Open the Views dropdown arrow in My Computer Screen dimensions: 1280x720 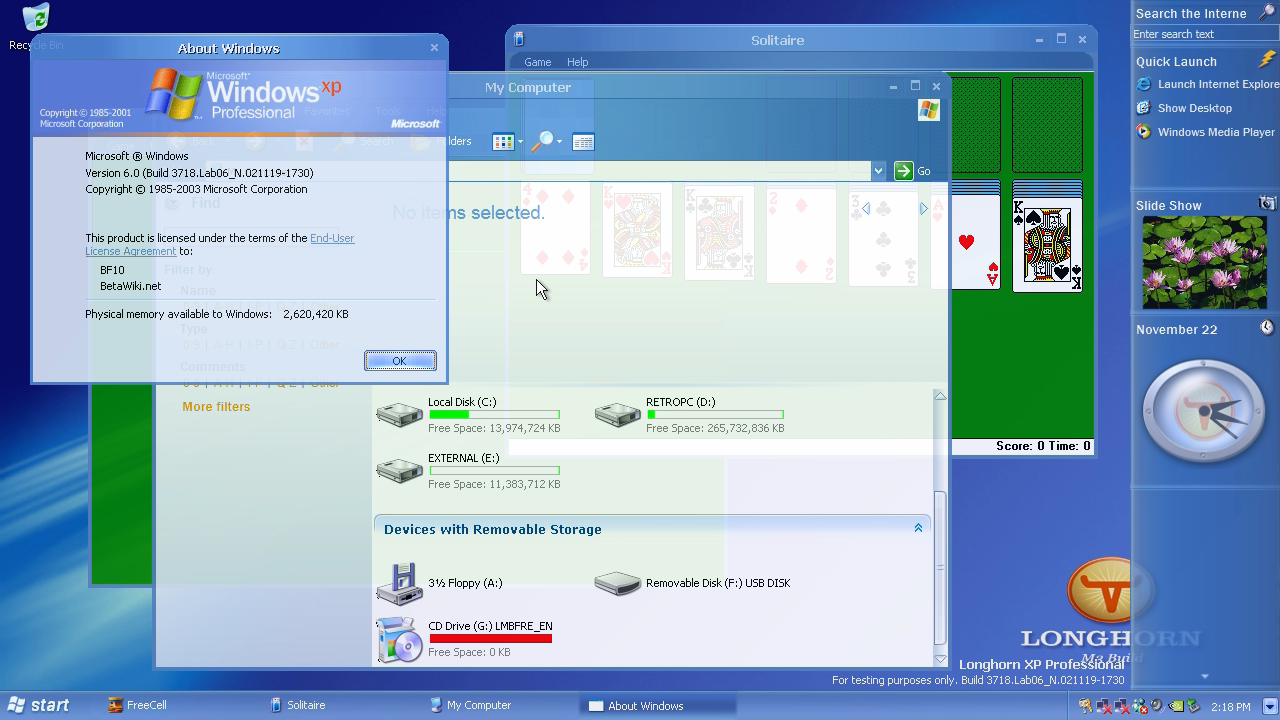point(520,142)
